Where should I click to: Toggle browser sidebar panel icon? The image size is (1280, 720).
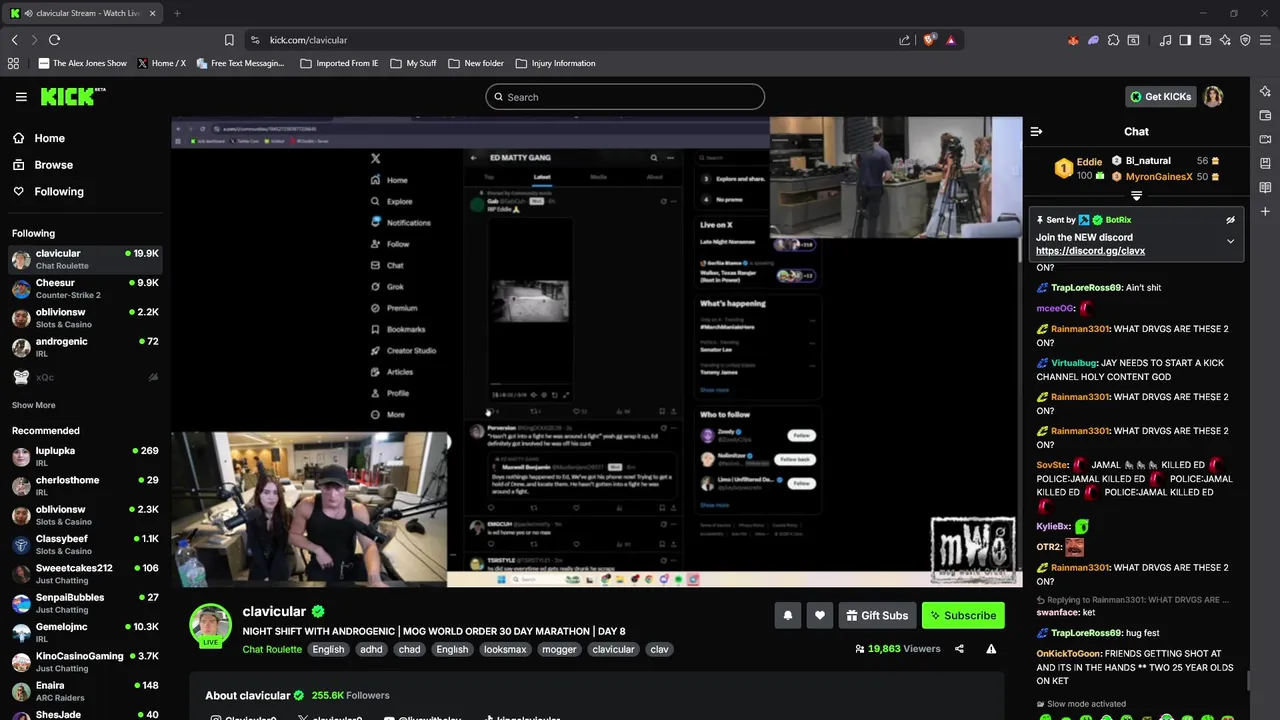(x=1185, y=40)
